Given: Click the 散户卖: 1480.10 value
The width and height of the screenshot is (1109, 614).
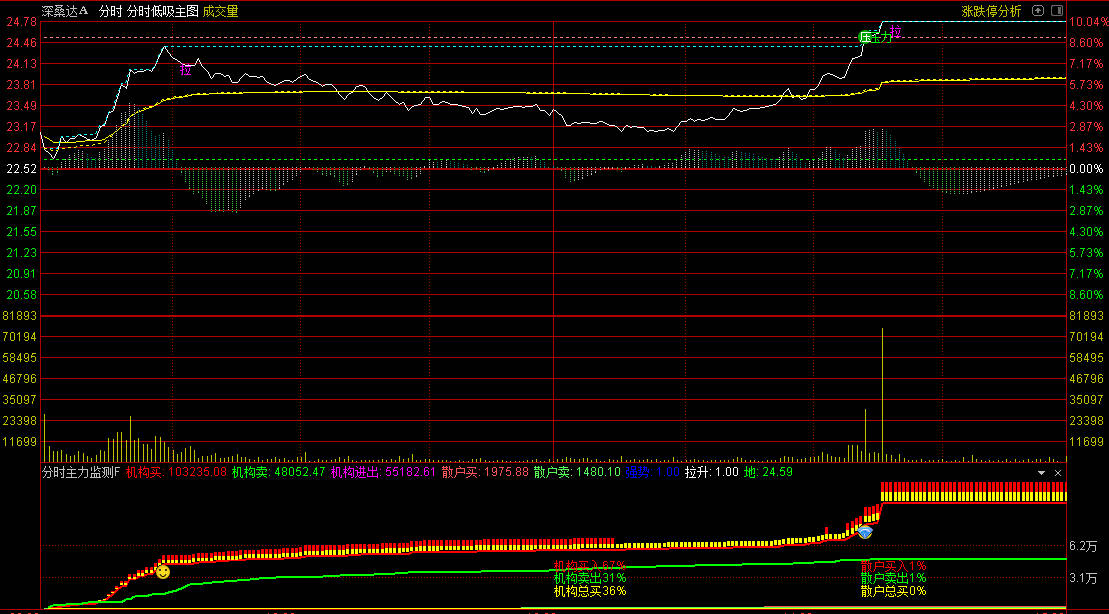Looking at the screenshot, I should [x=577, y=472].
